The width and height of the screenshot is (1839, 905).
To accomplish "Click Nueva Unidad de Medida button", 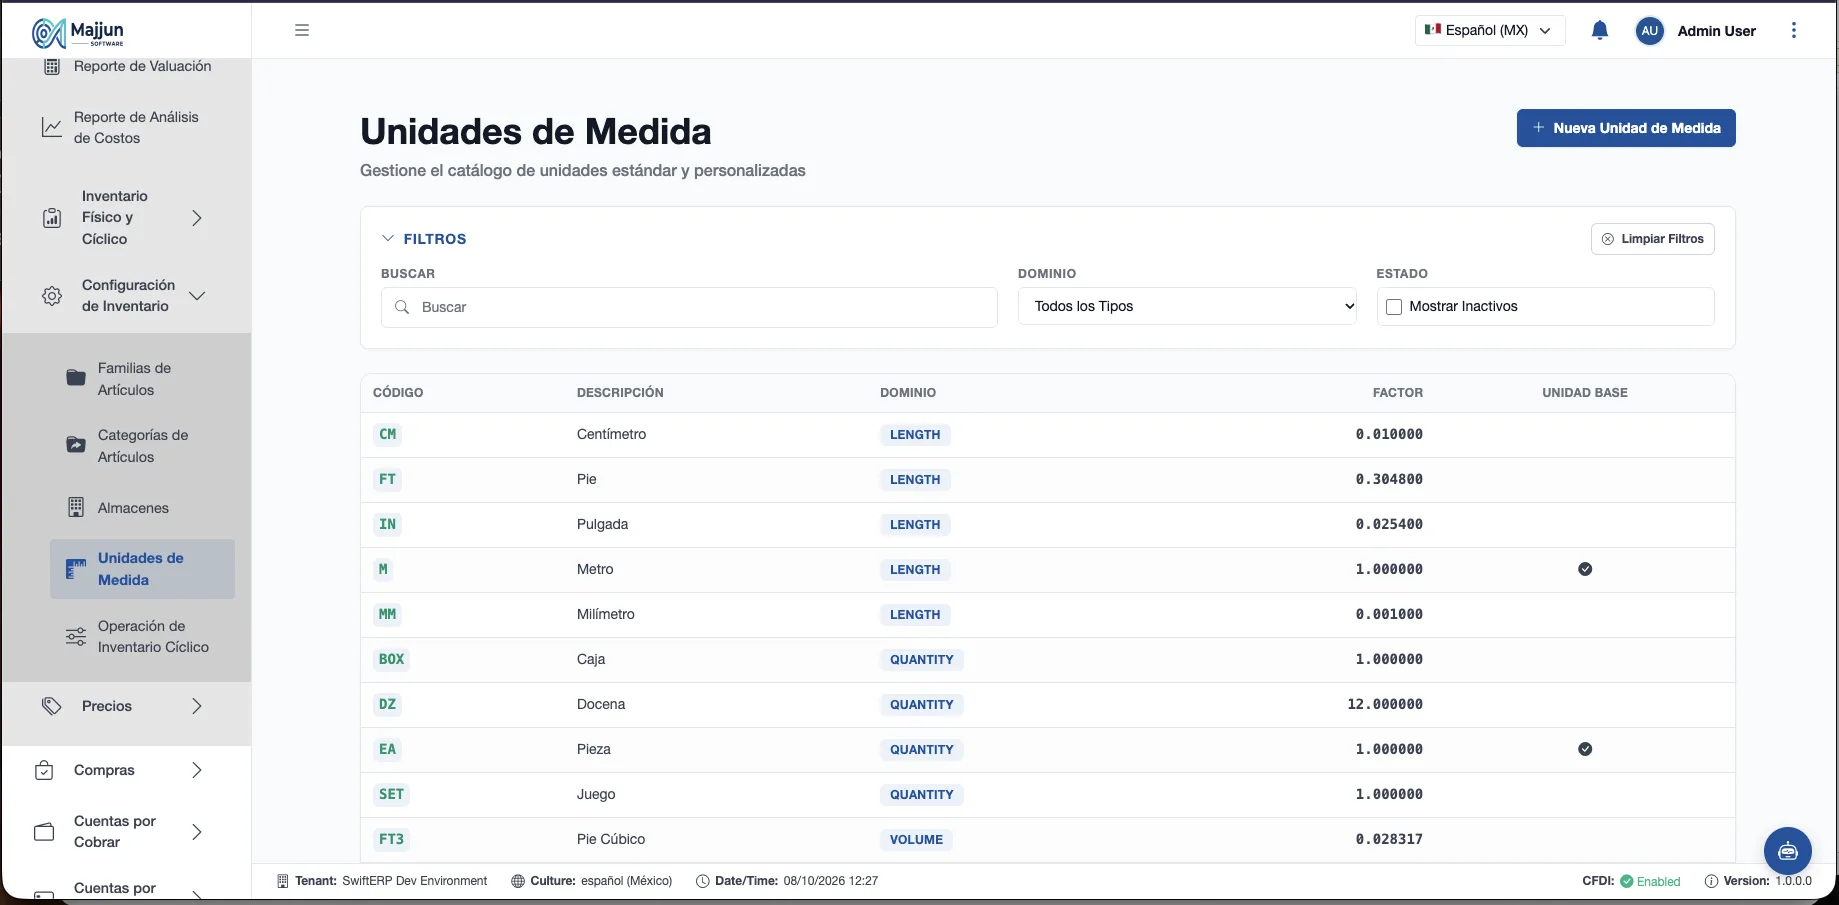I will tap(1626, 128).
